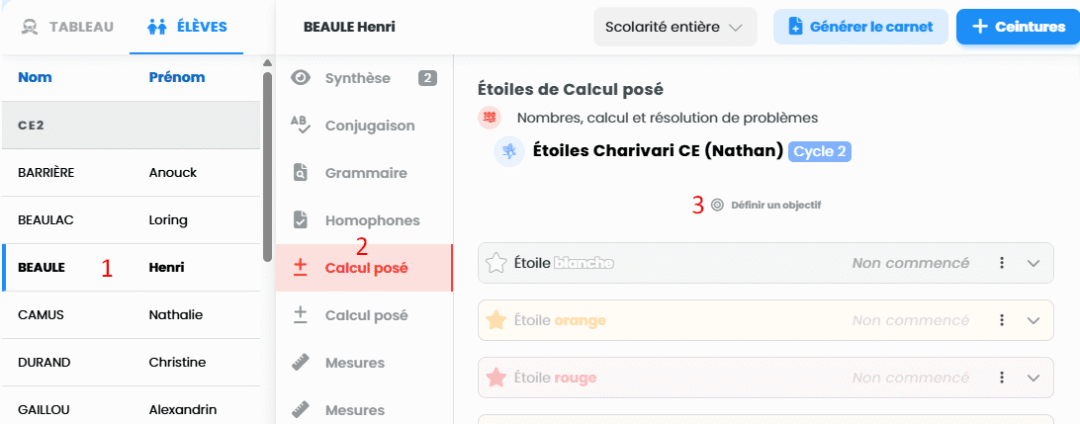Click the red star icon of Étoile rouge
1080x424 pixels.
(495, 378)
